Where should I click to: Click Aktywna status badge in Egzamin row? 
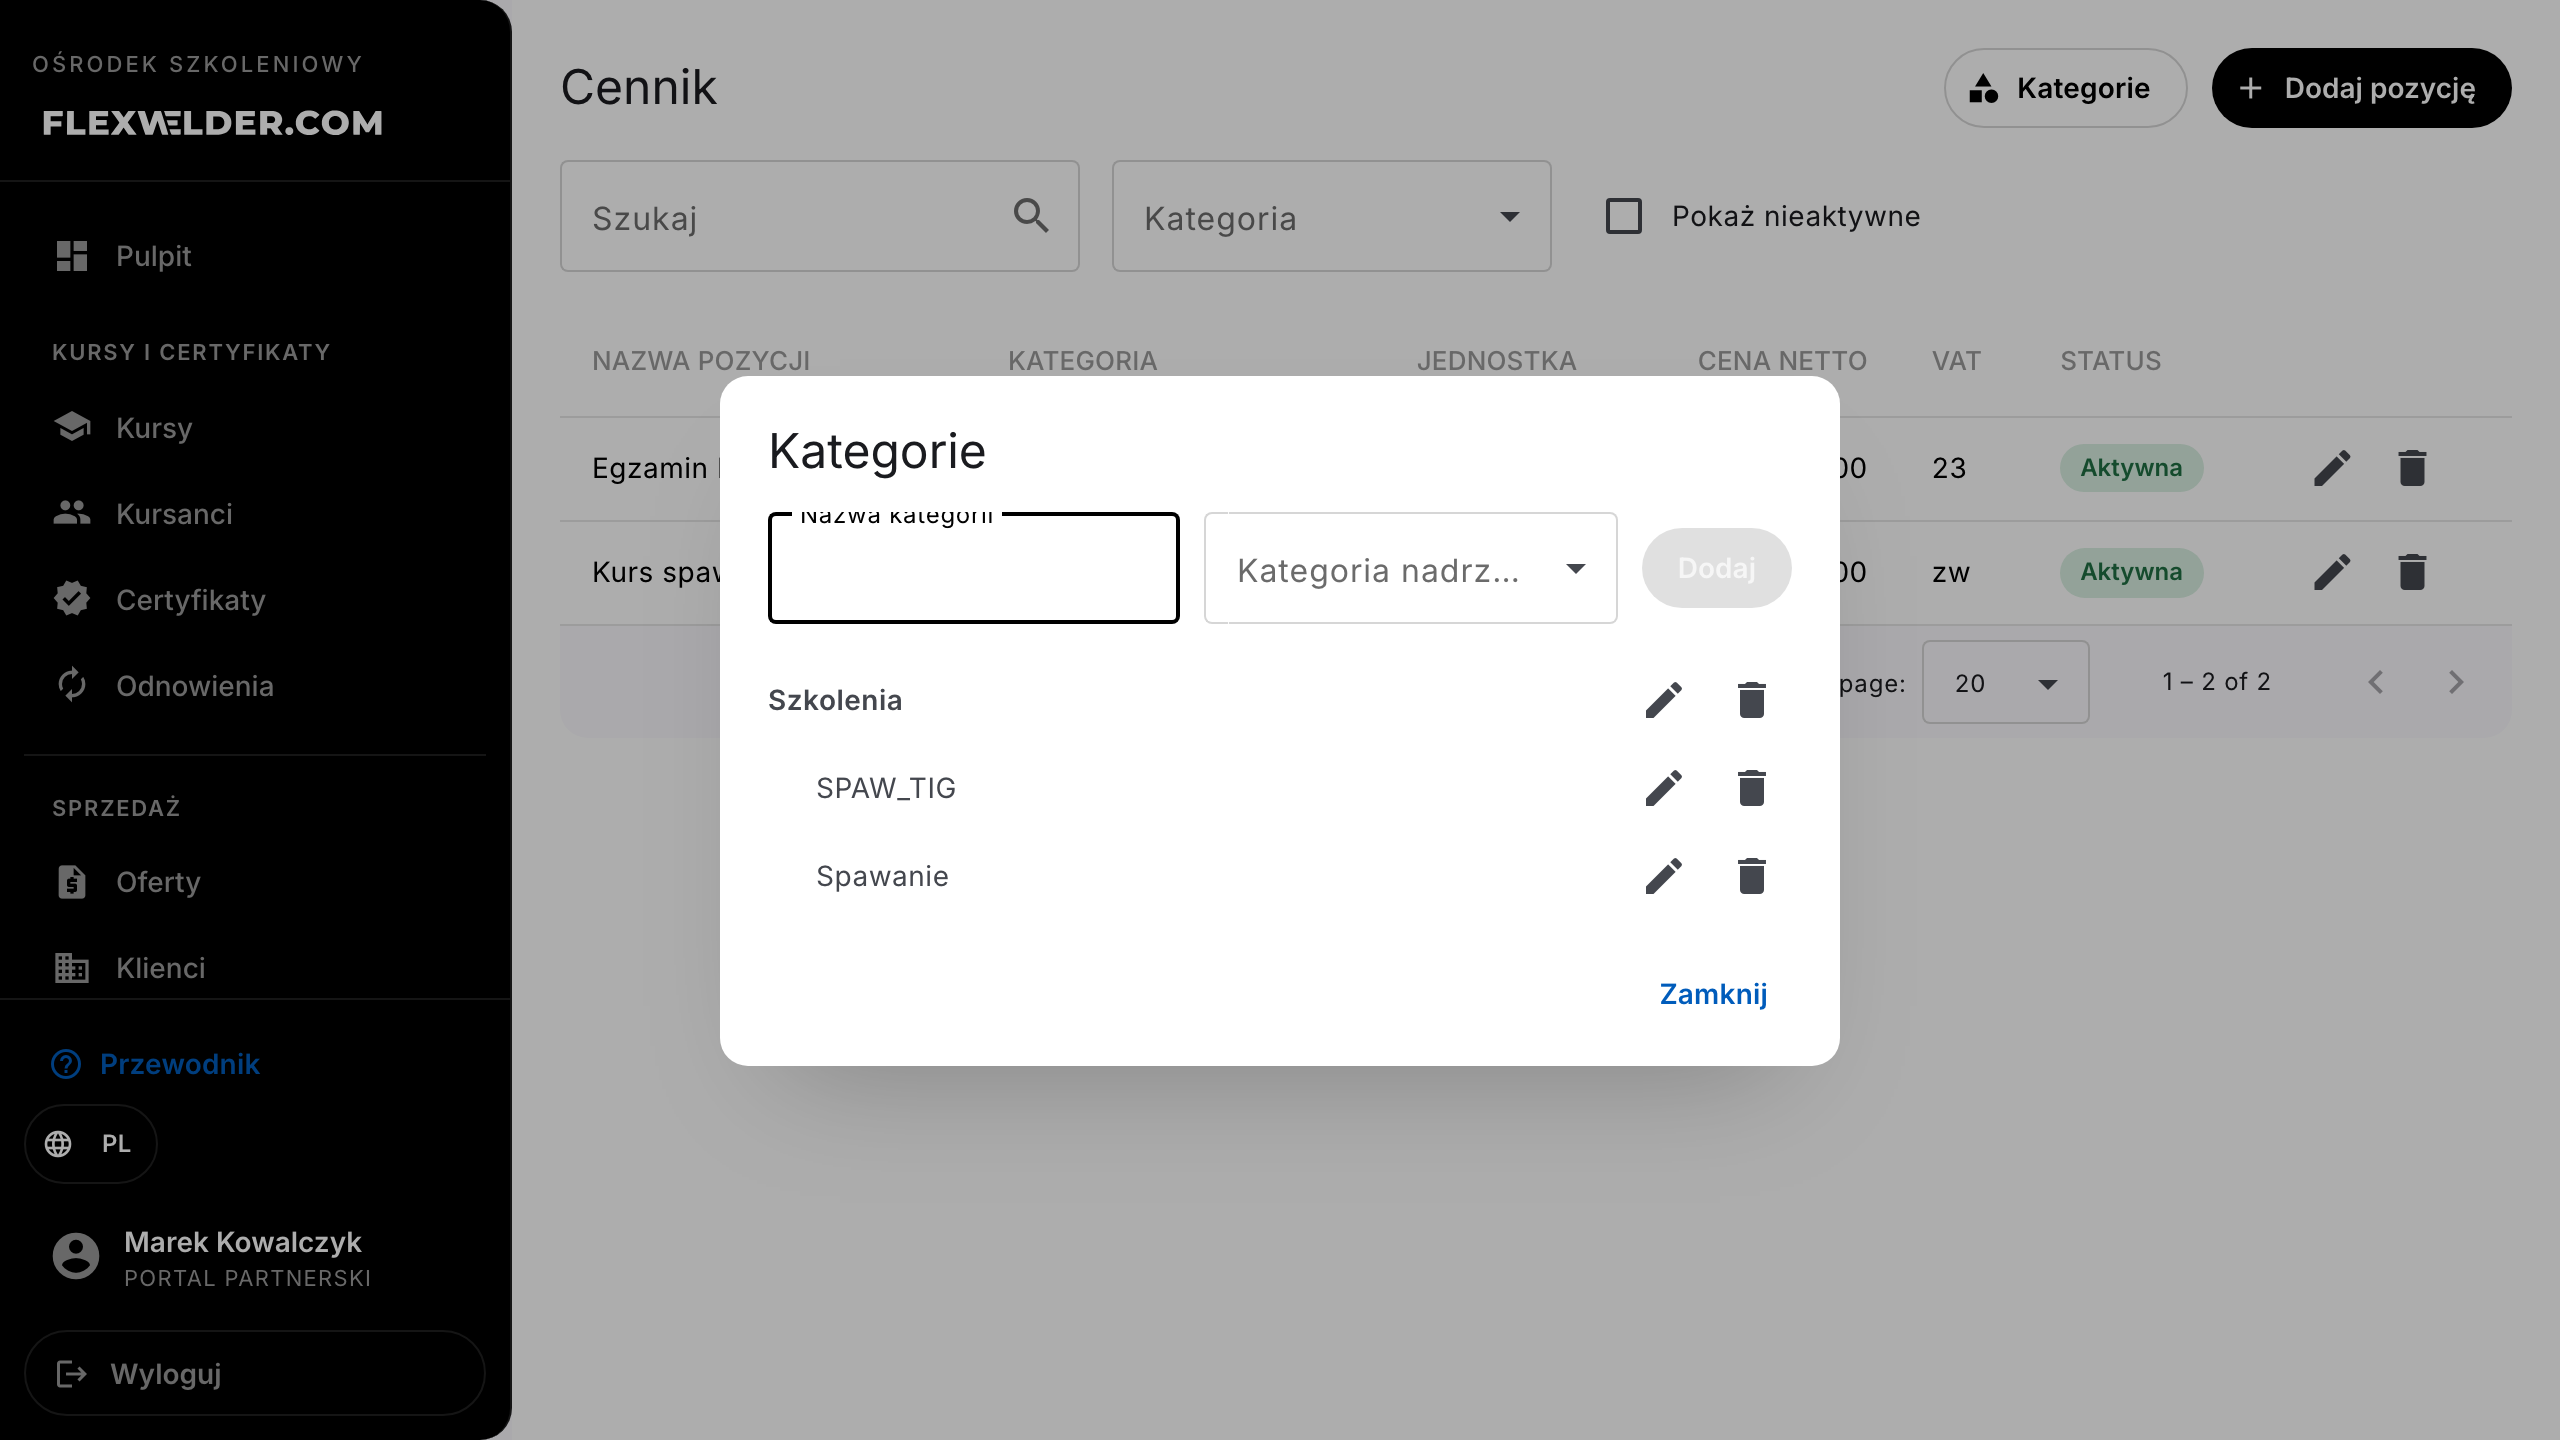coord(2131,468)
